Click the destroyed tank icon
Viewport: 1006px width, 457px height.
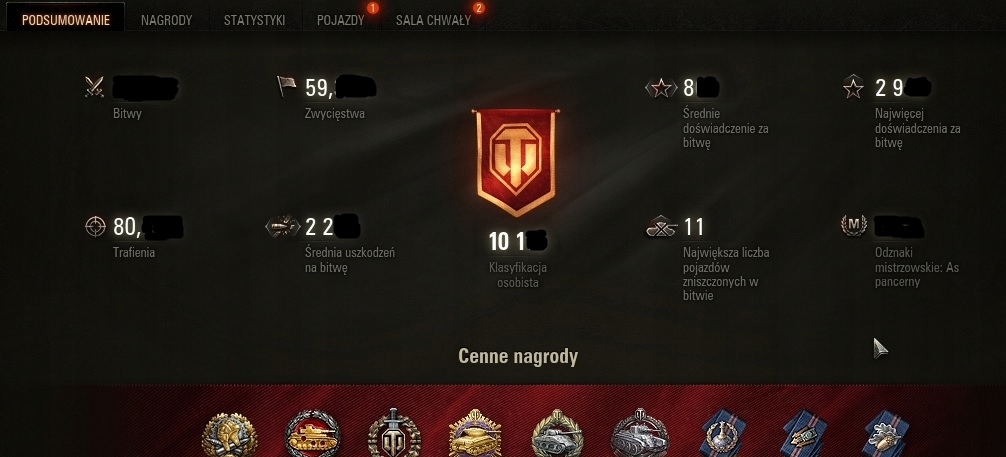661,227
